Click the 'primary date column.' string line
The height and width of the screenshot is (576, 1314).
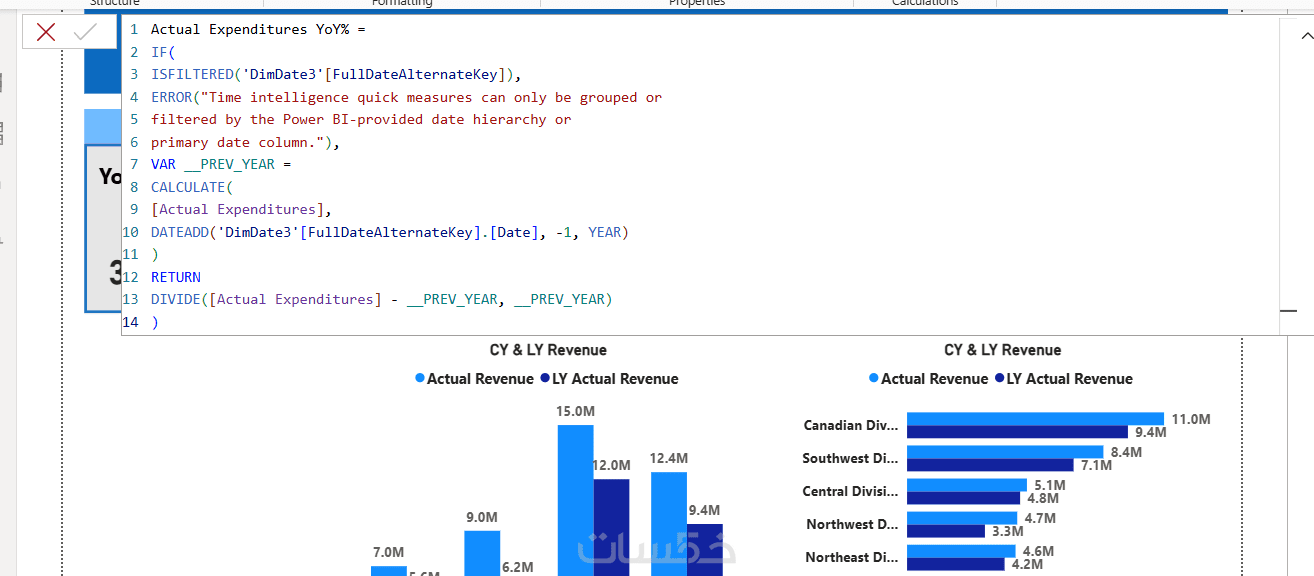(246, 142)
